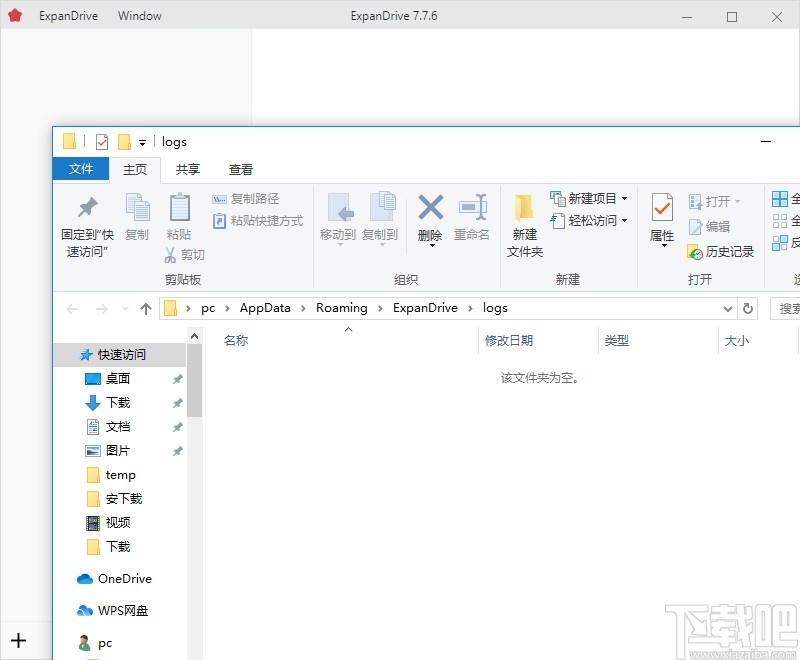Click inside the search (搜索) box
This screenshot has width=800, height=660.
[789, 308]
